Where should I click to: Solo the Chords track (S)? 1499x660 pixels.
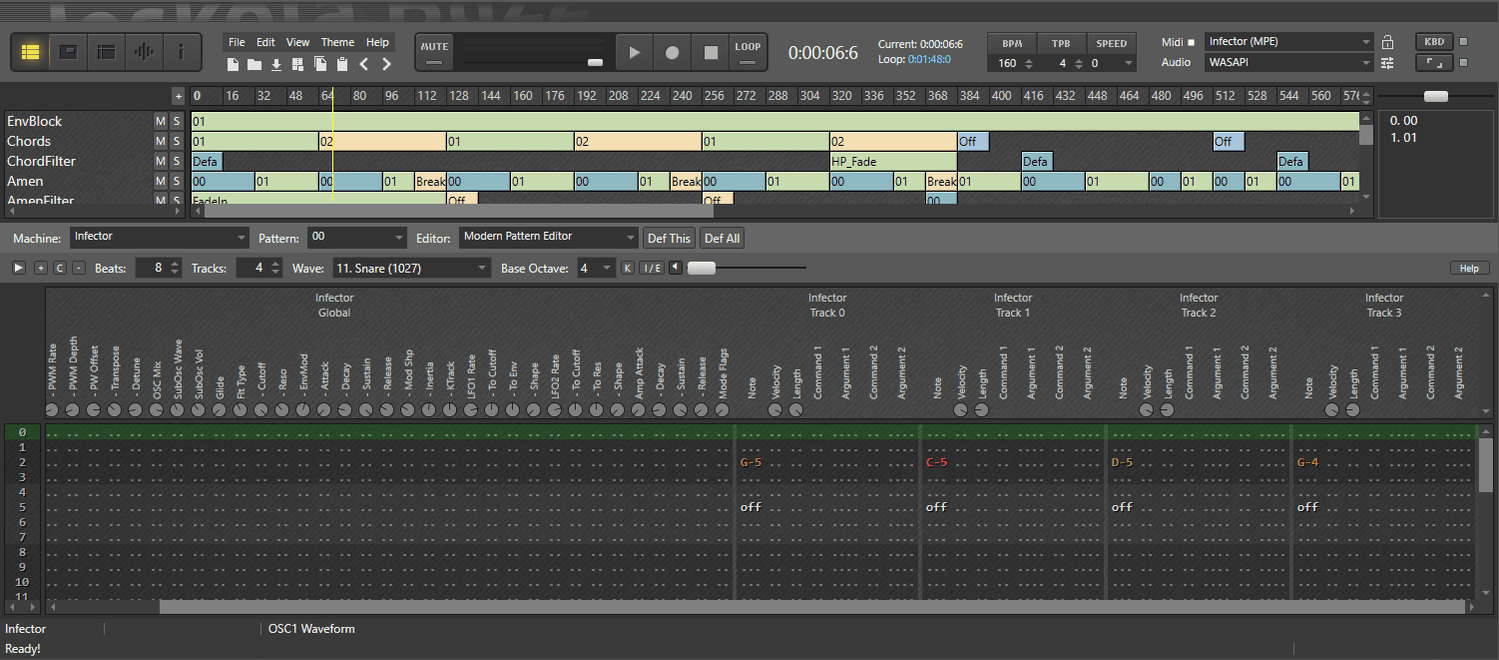177,141
